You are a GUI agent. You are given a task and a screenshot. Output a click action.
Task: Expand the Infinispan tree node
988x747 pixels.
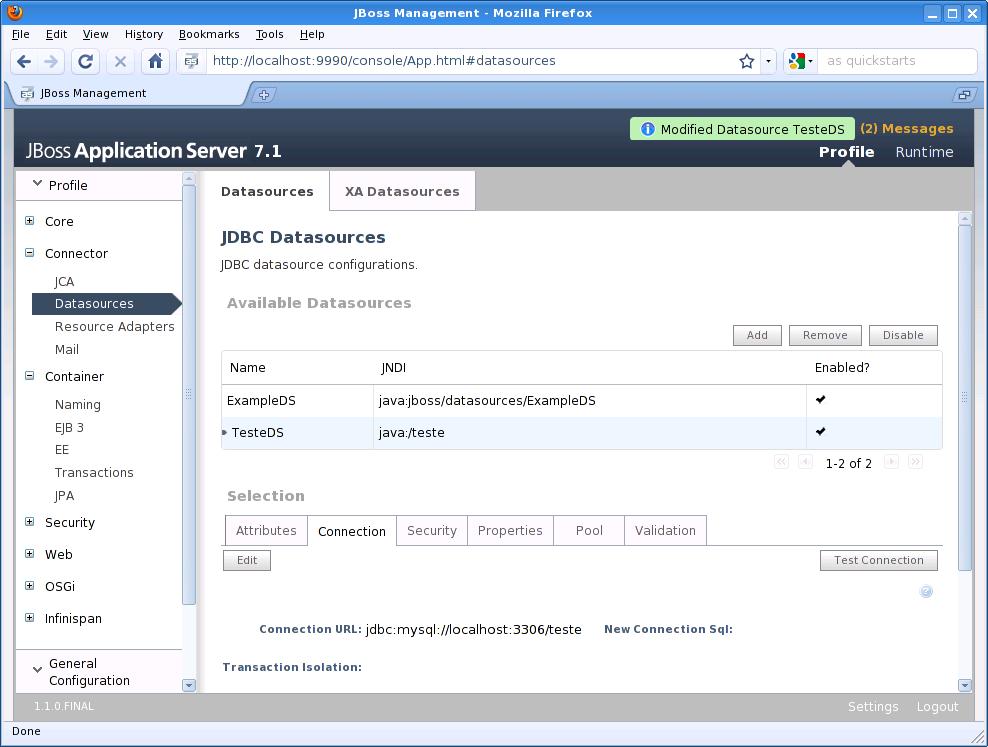tap(30, 618)
